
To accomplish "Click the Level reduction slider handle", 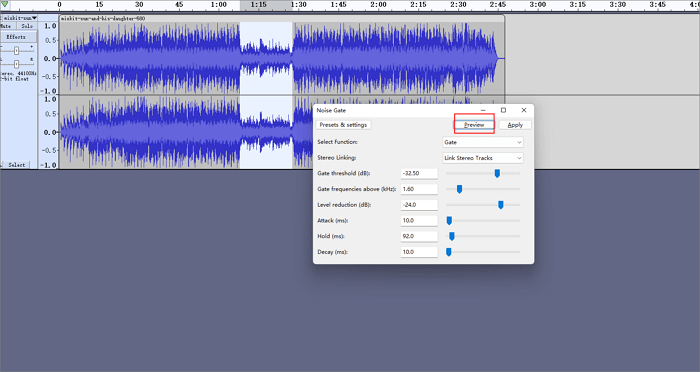I will click(x=500, y=205).
